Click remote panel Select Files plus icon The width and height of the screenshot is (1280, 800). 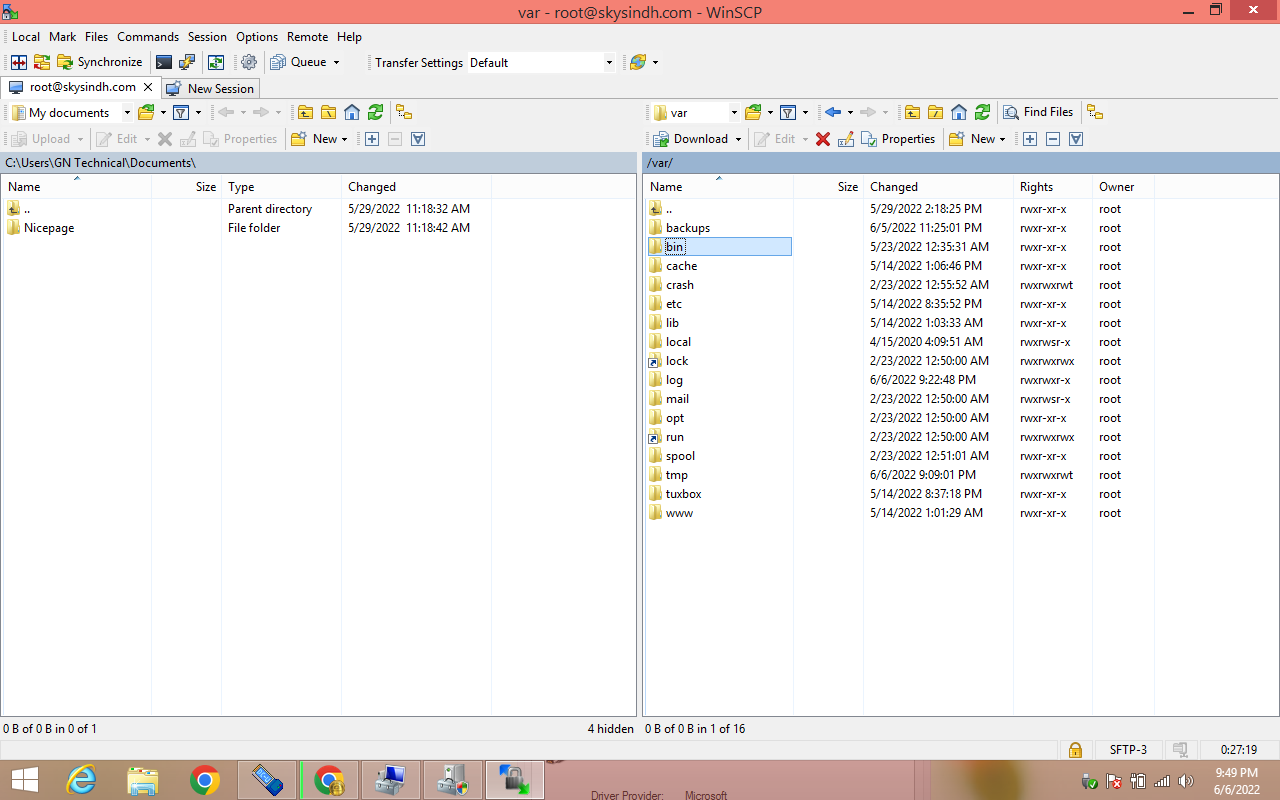point(1030,139)
